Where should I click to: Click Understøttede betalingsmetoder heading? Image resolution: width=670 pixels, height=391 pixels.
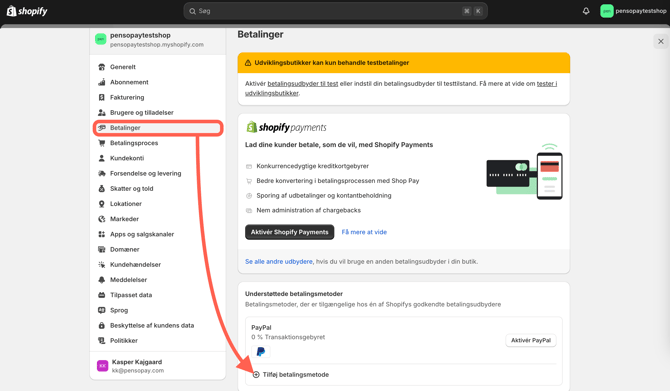coord(294,294)
